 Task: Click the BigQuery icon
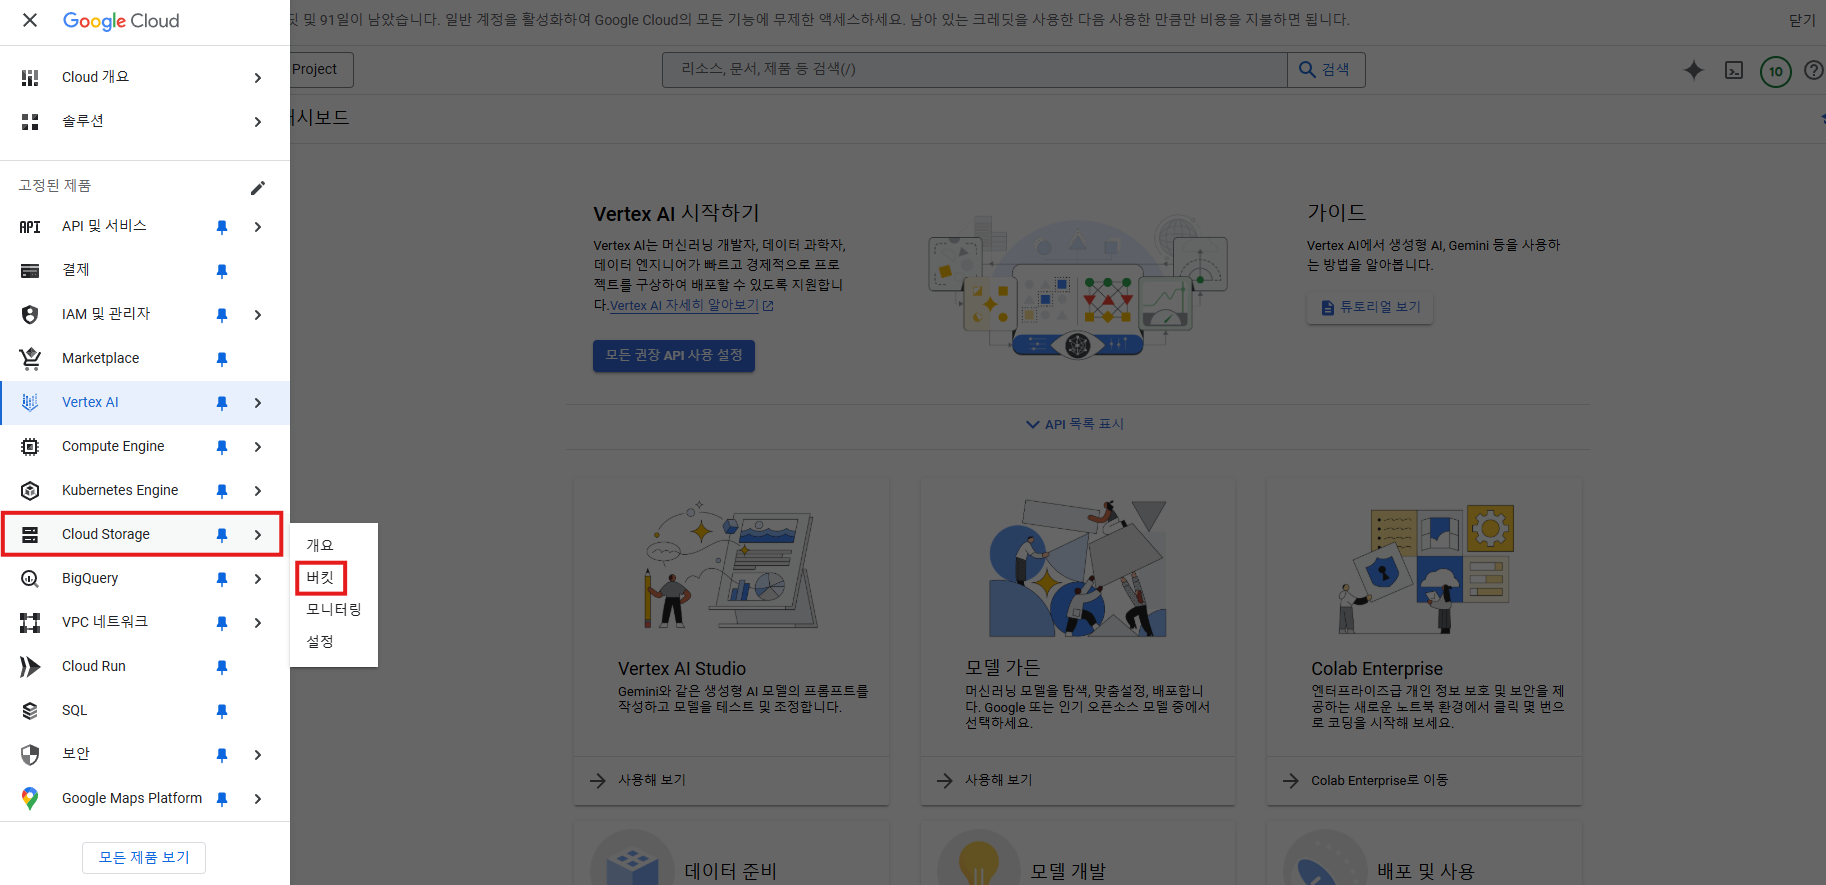(30, 578)
